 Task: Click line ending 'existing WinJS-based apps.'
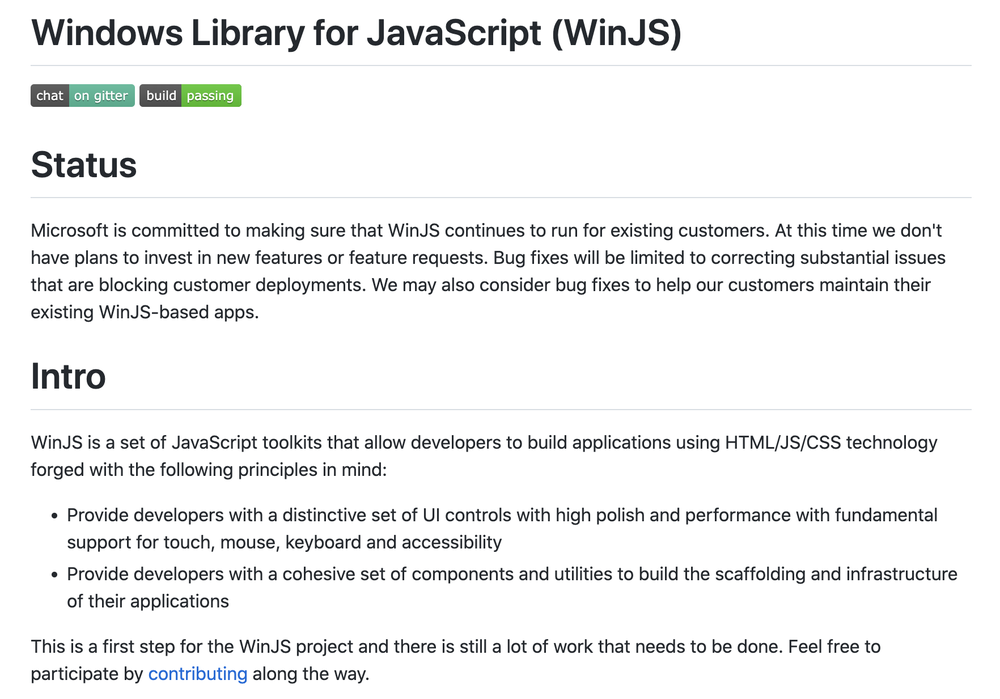tap(145, 312)
